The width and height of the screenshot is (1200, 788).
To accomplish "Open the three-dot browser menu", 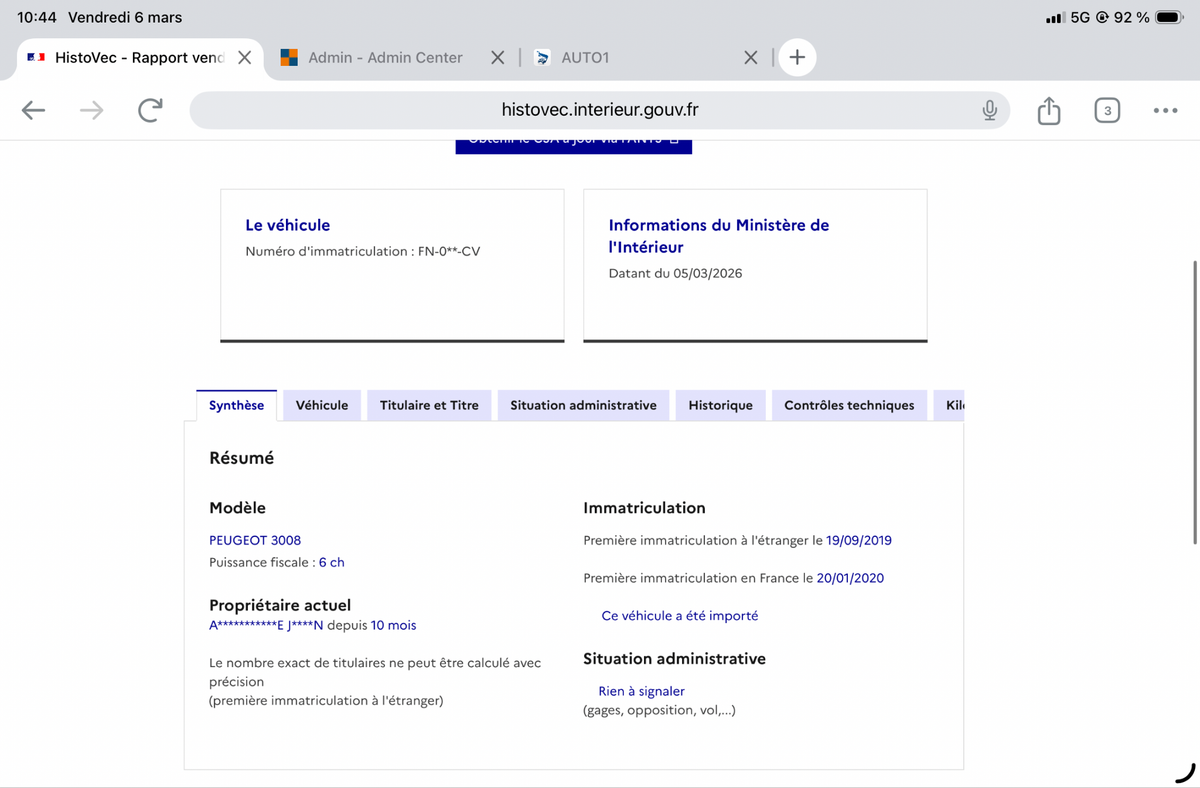I will [x=1164, y=110].
